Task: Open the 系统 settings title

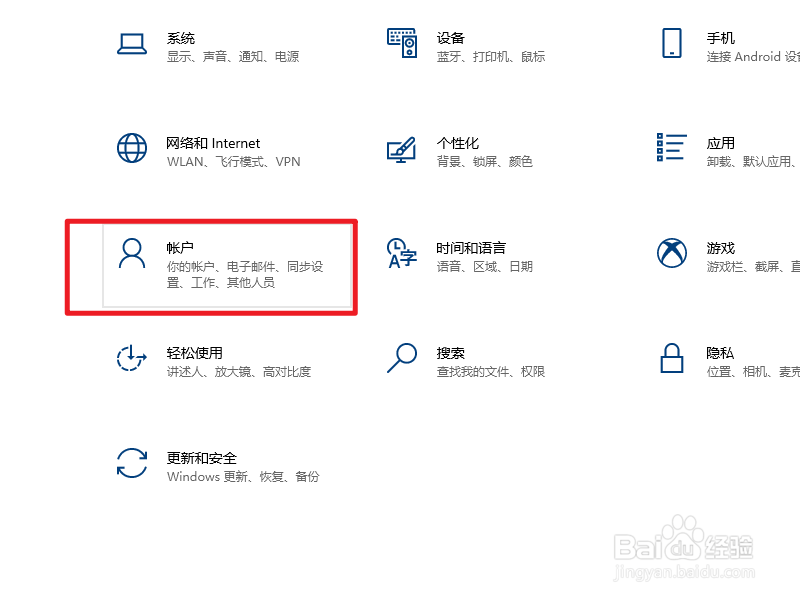Action: 181,38
